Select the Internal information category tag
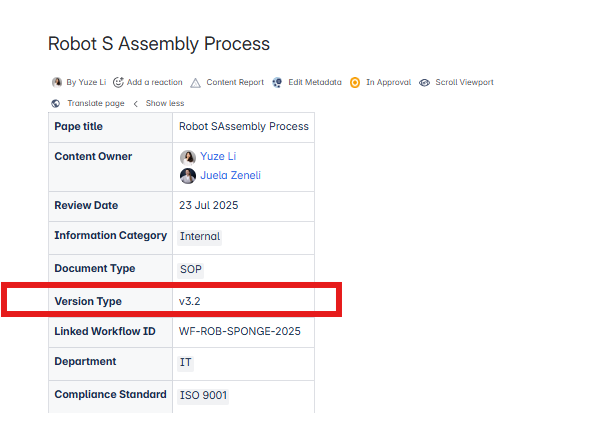The image size is (591, 424). click(x=200, y=236)
